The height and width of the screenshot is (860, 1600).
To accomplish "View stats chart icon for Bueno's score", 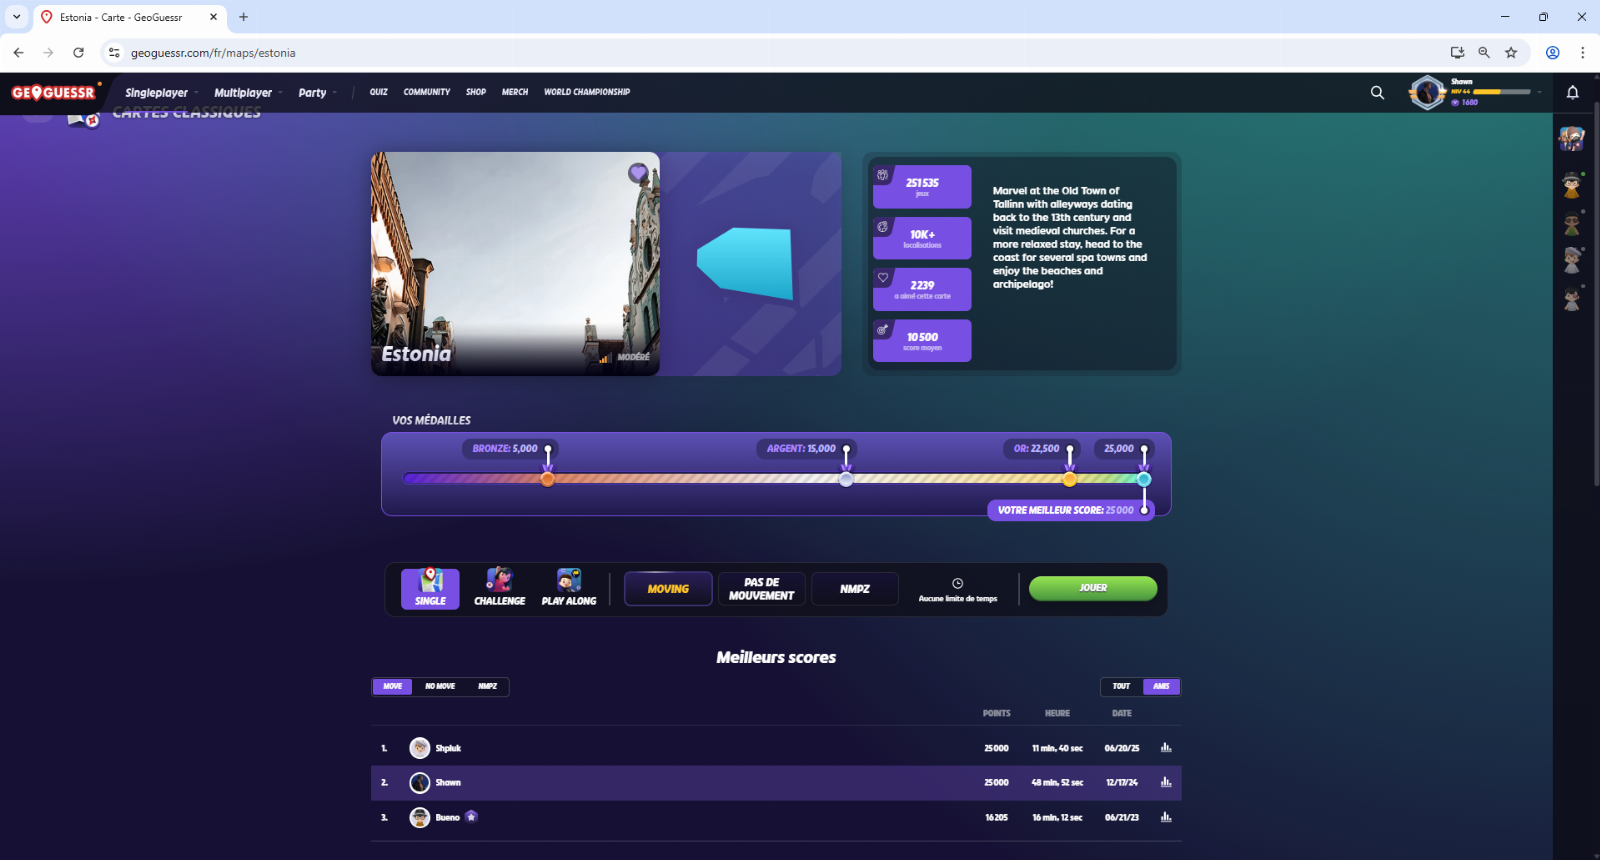I will 1166,817.
